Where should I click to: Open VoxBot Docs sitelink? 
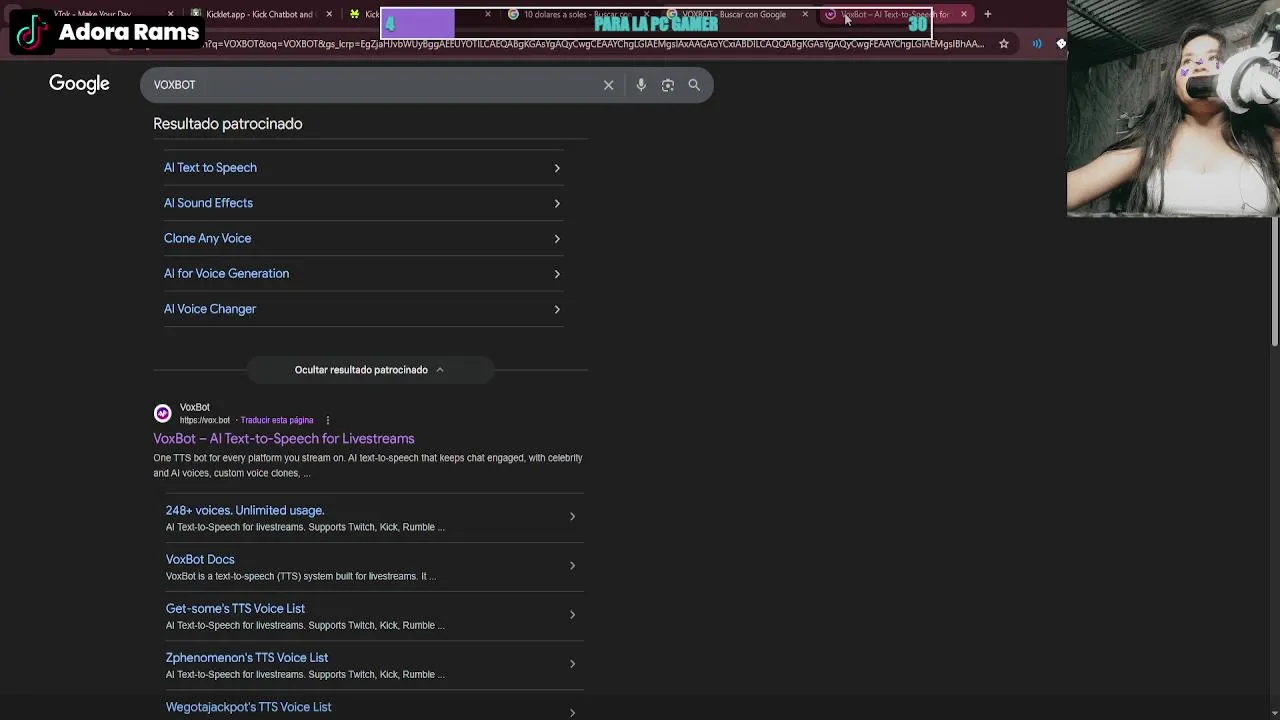pyautogui.click(x=200, y=559)
